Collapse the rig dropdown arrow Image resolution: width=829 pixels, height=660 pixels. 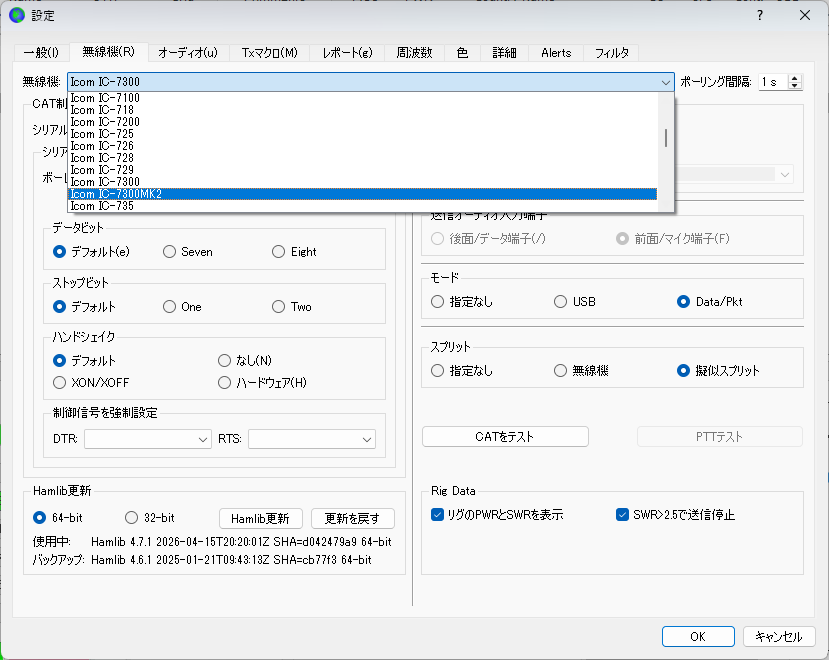point(666,82)
